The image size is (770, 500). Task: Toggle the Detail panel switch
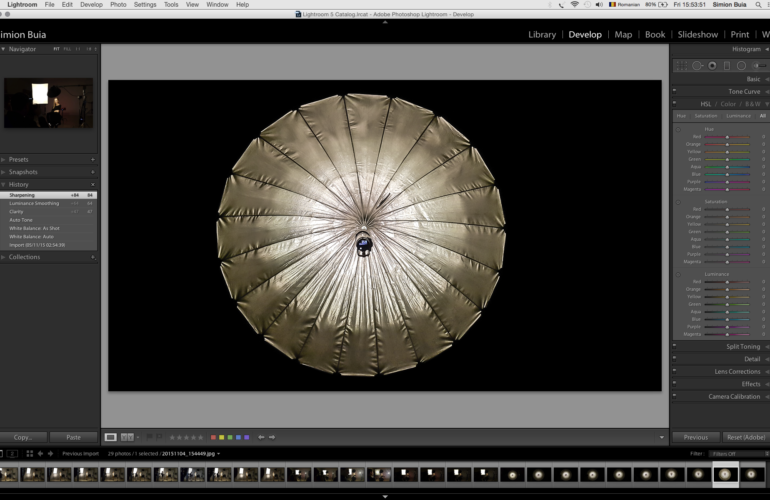674,359
